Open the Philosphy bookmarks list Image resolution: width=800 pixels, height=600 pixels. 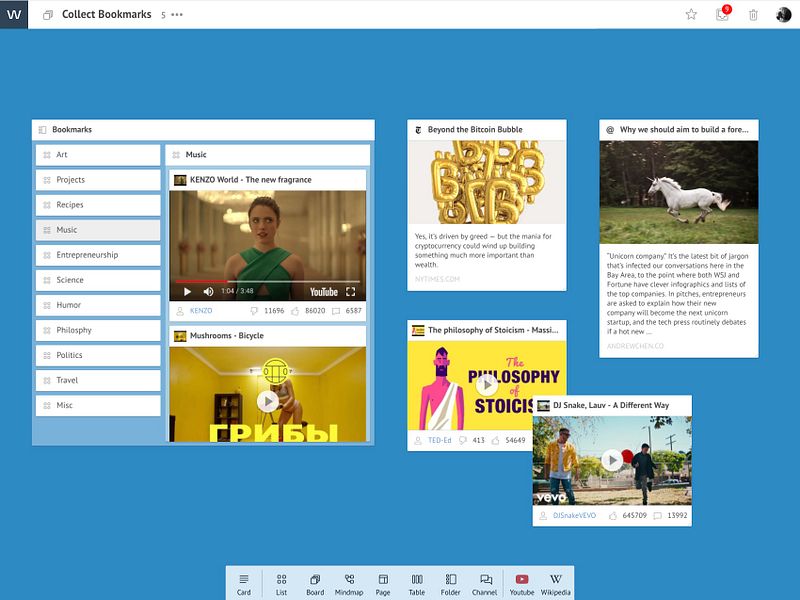point(98,330)
